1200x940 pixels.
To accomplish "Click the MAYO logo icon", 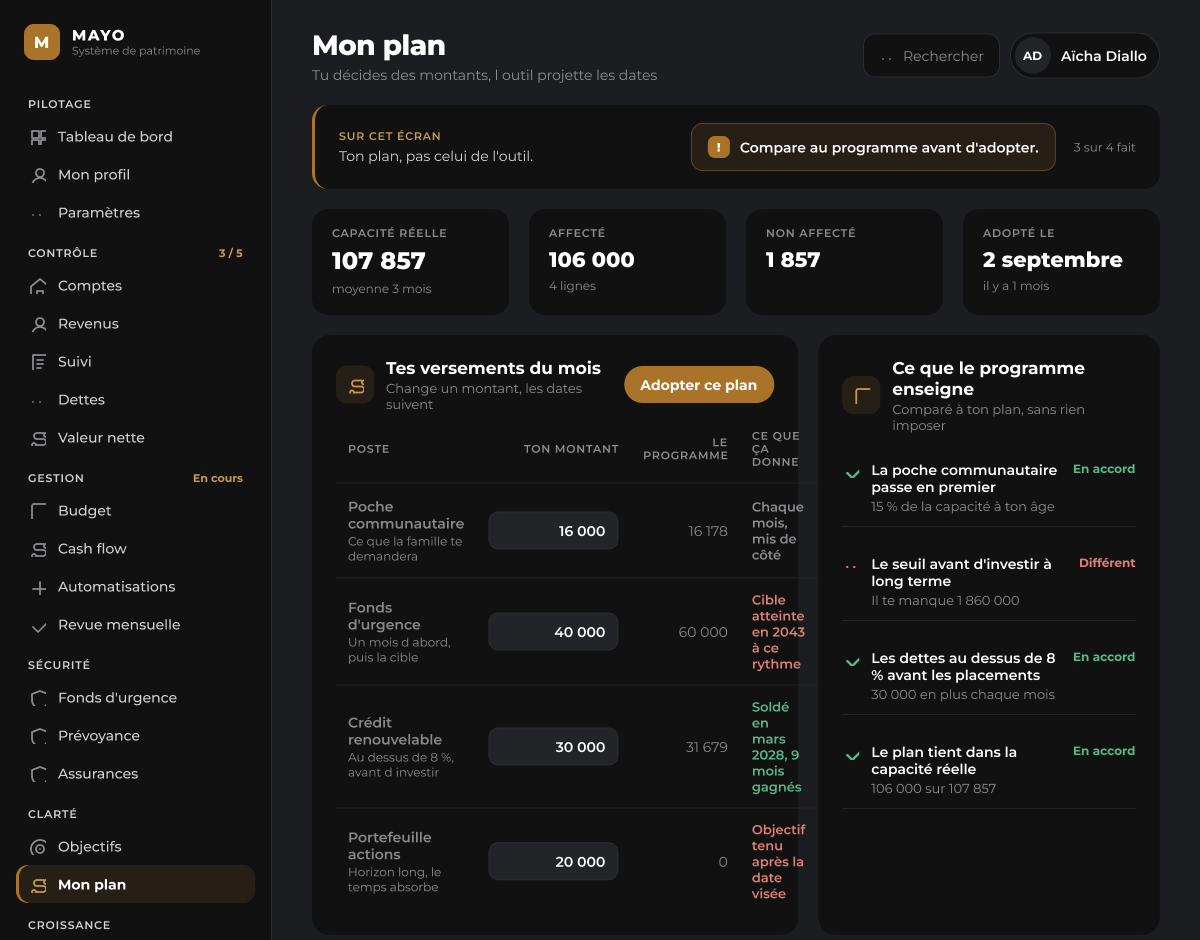I will click(x=42, y=42).
